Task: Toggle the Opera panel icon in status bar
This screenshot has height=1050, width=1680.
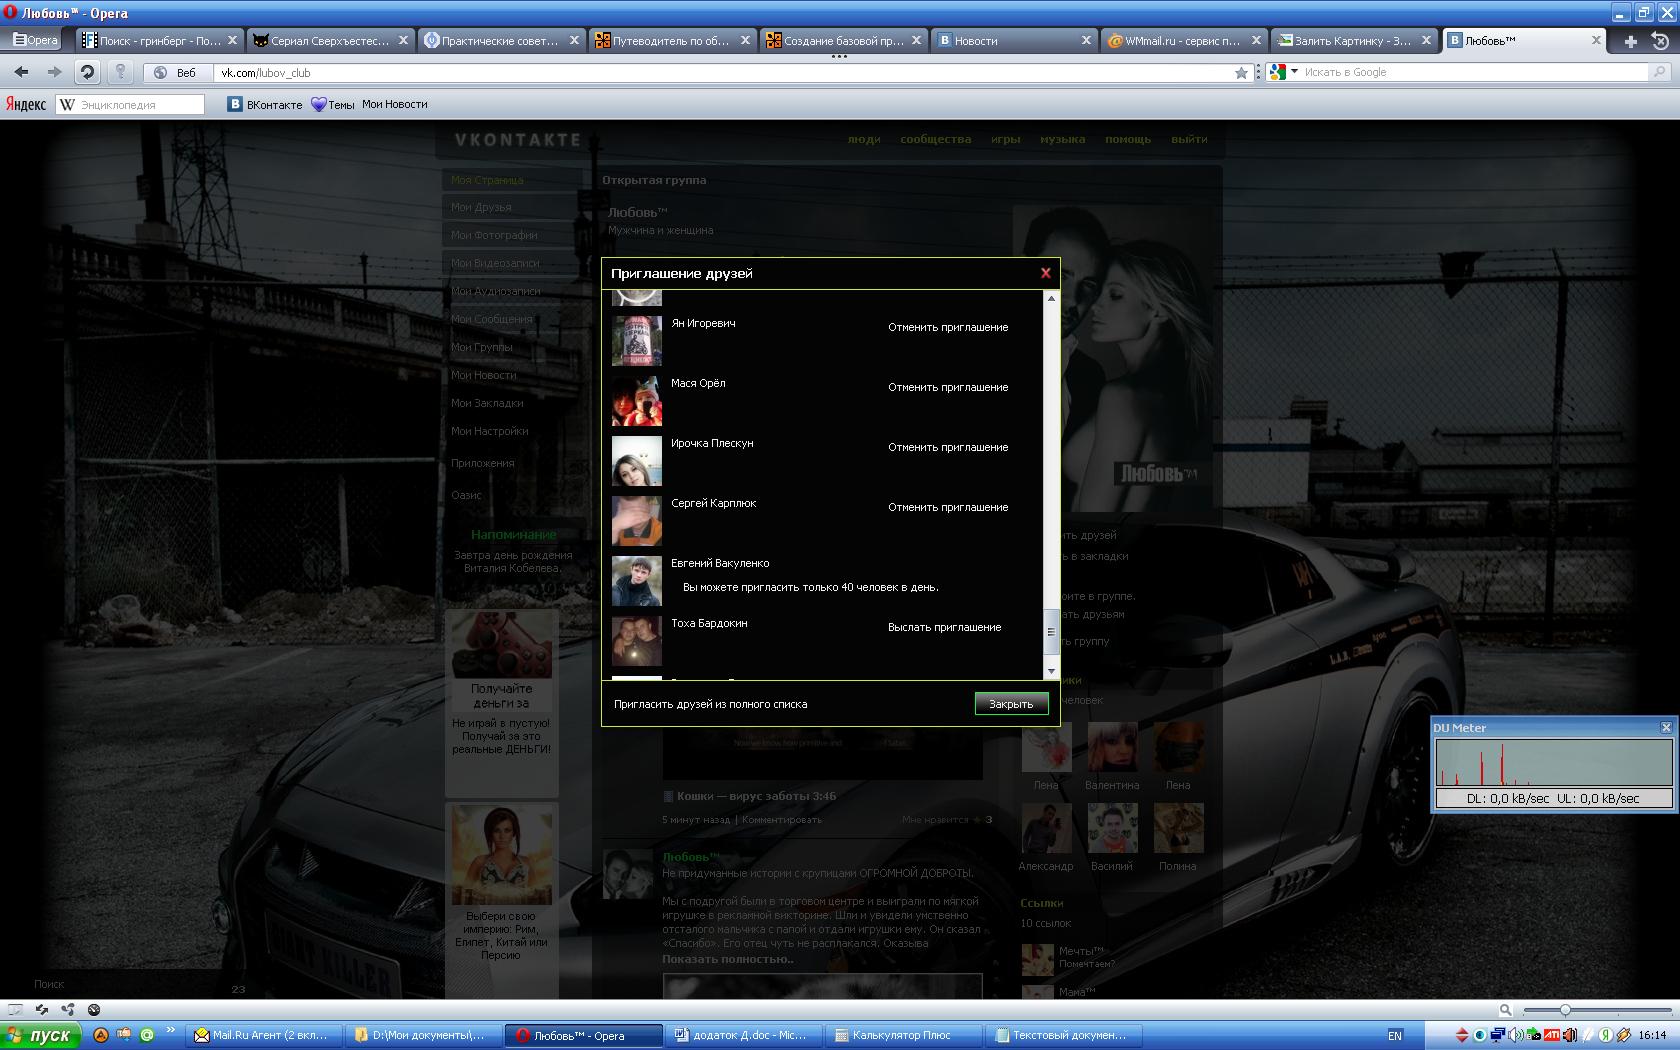Action: [x=15, y=1009]
